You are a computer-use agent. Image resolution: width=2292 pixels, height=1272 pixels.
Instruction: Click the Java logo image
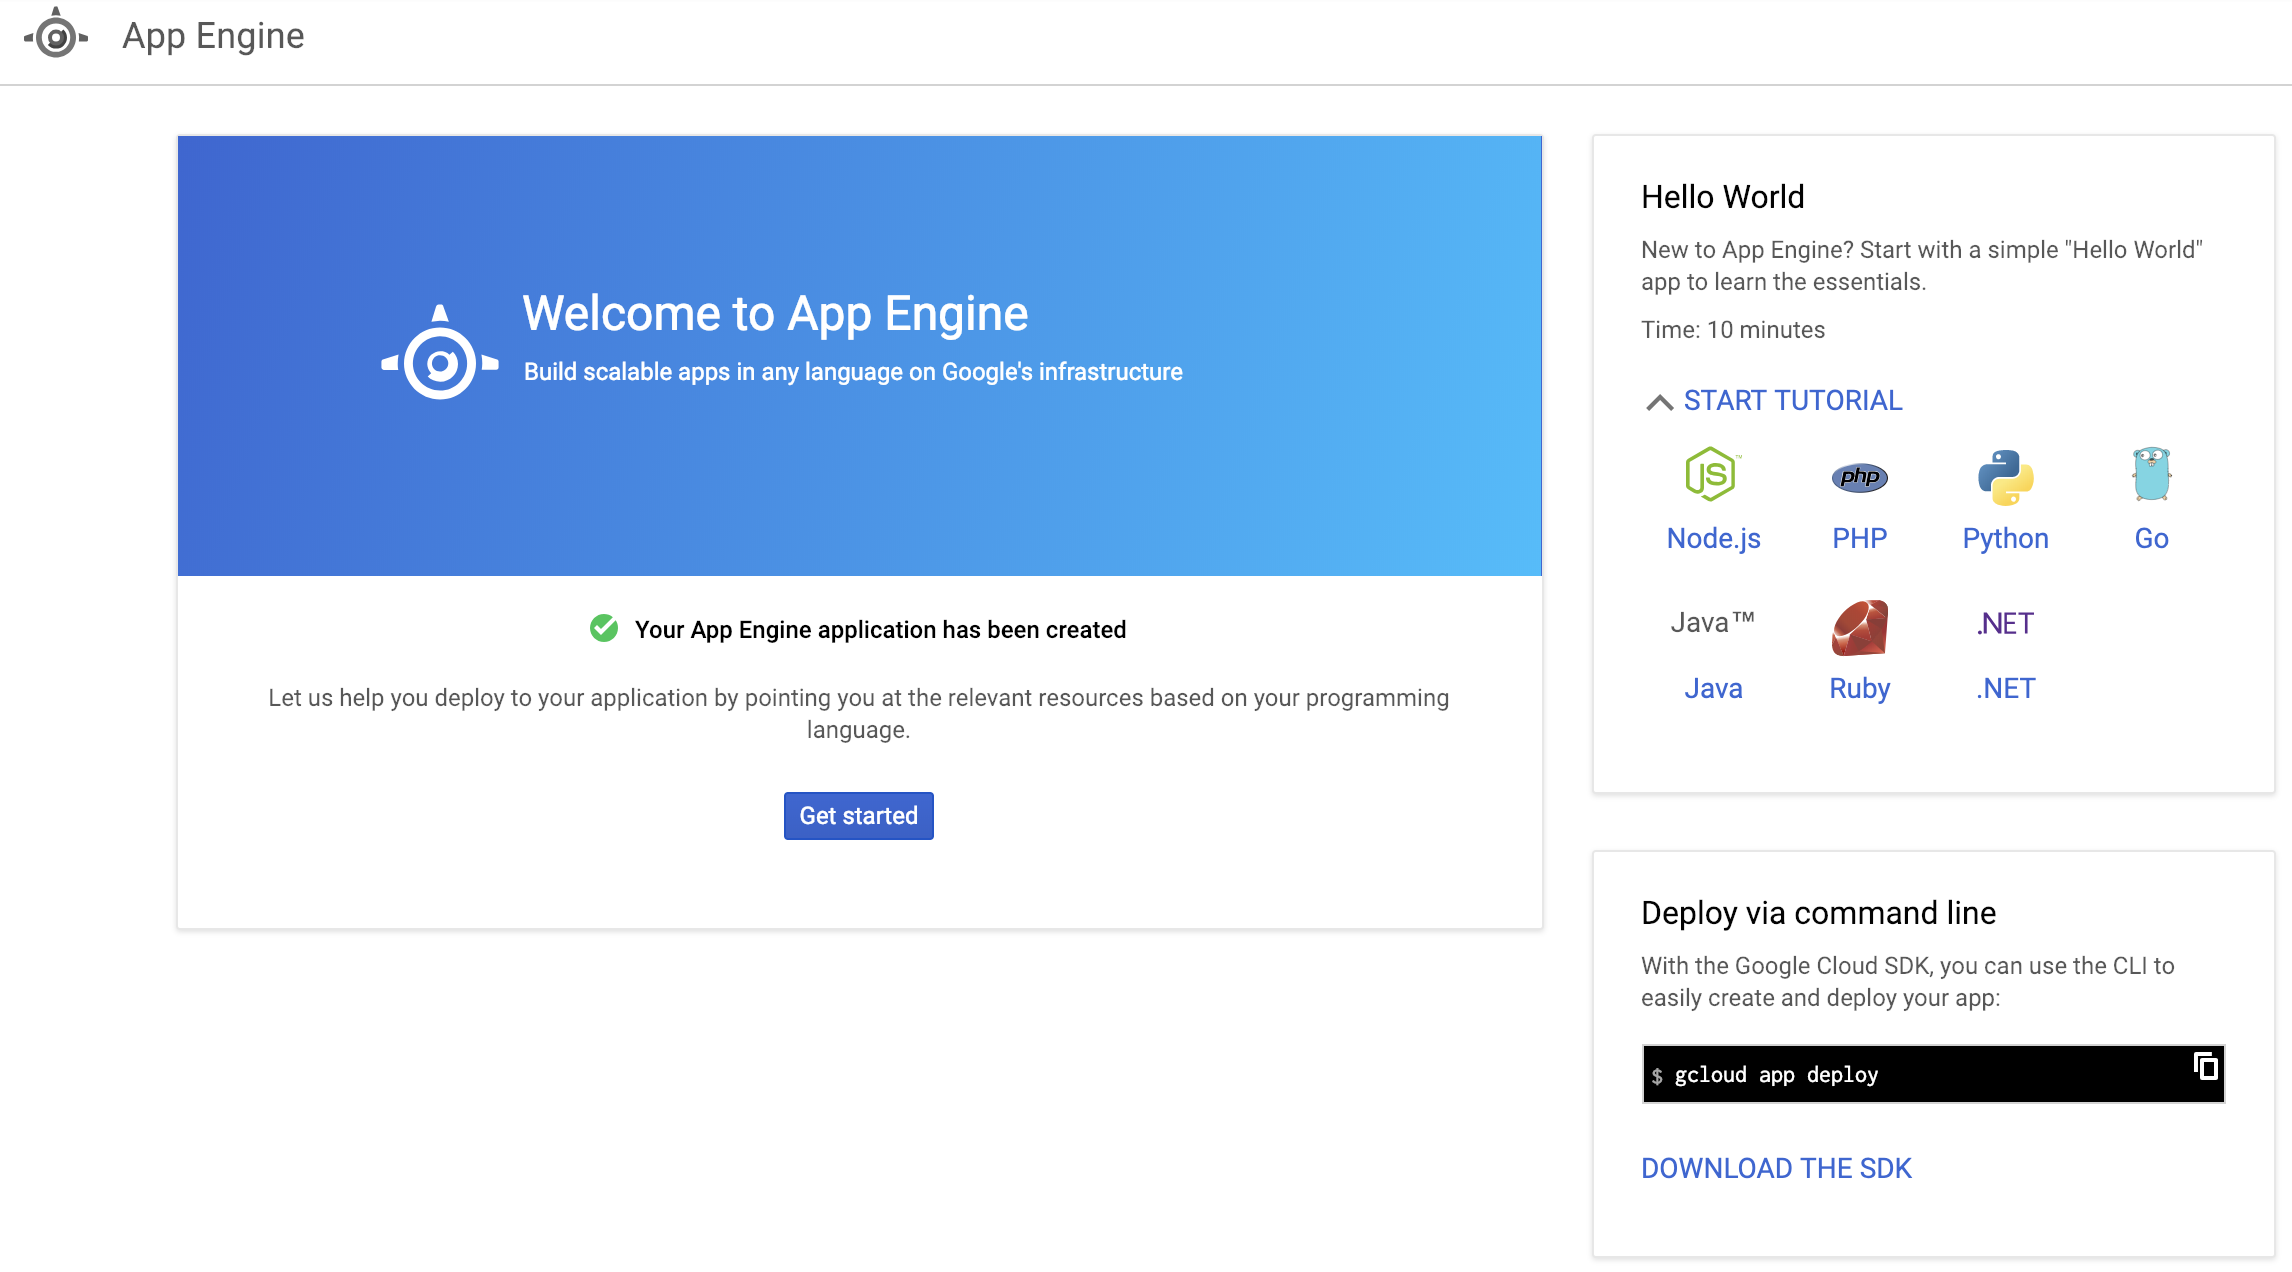tap(1712, 623)
